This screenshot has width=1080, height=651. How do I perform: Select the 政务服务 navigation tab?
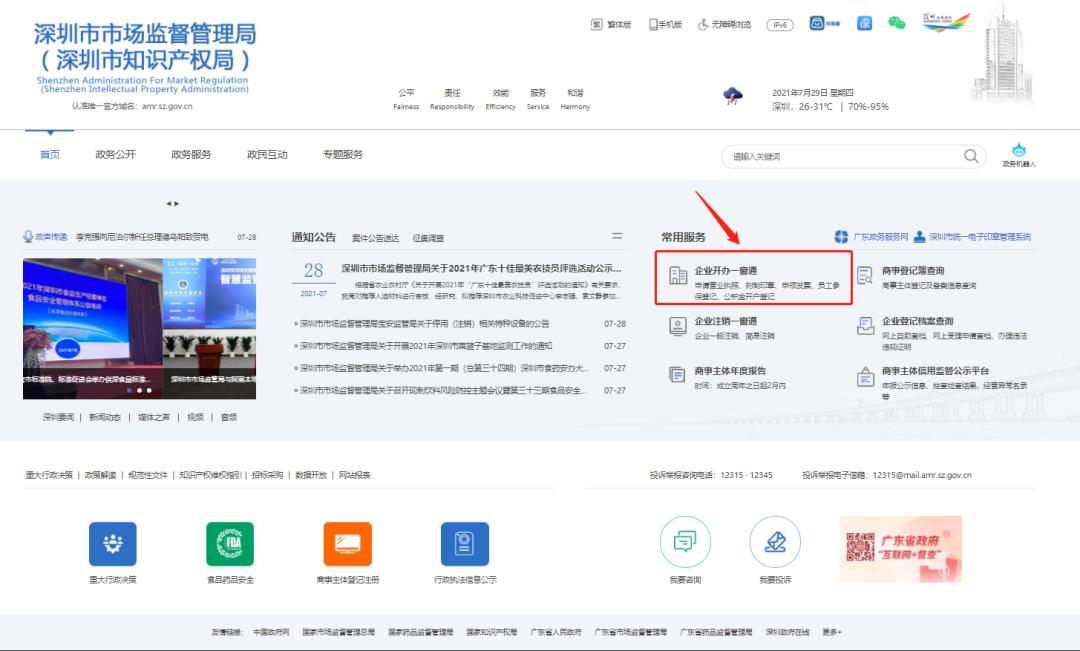click(x=191, y=155)
